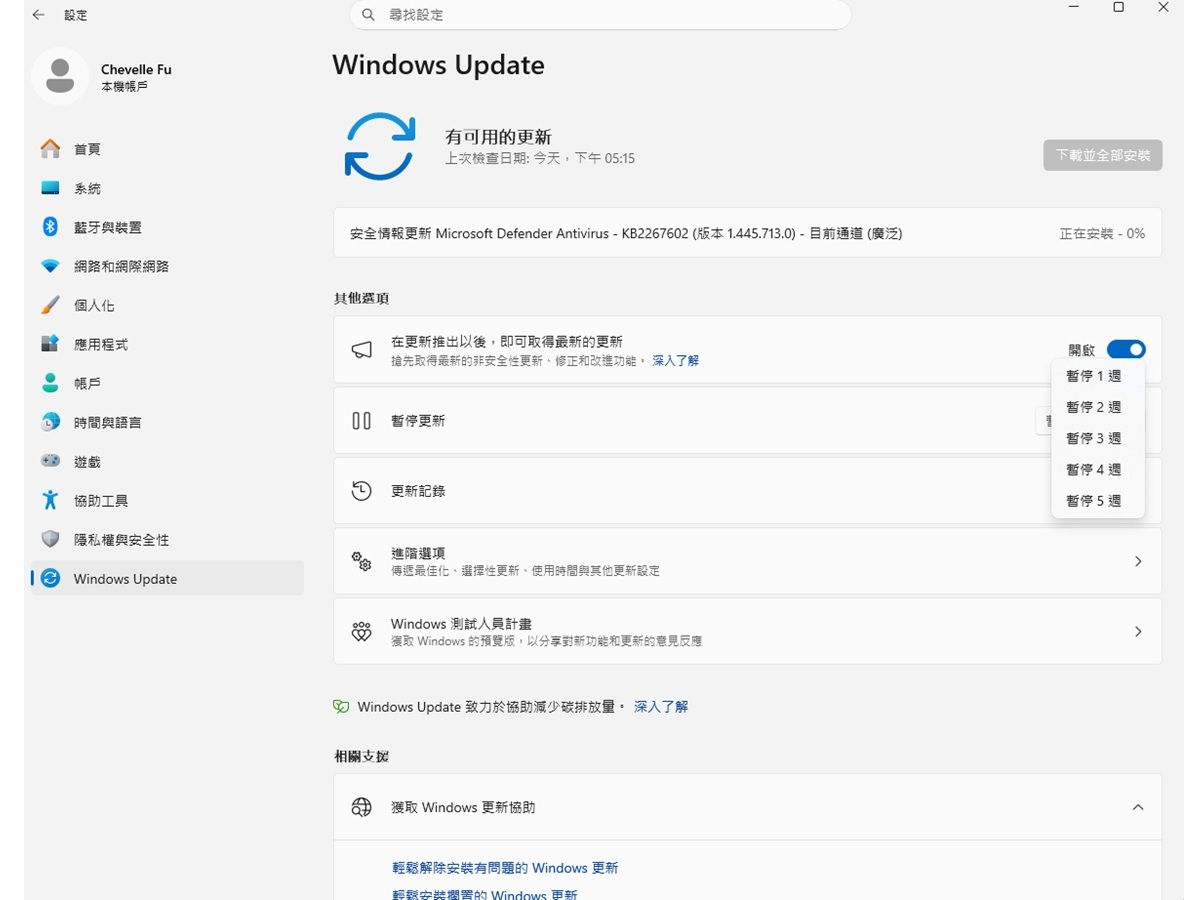Click the Defender Antivirus KB2267602 update entry
Viewport: 1200px width, 900px height.
747,233
